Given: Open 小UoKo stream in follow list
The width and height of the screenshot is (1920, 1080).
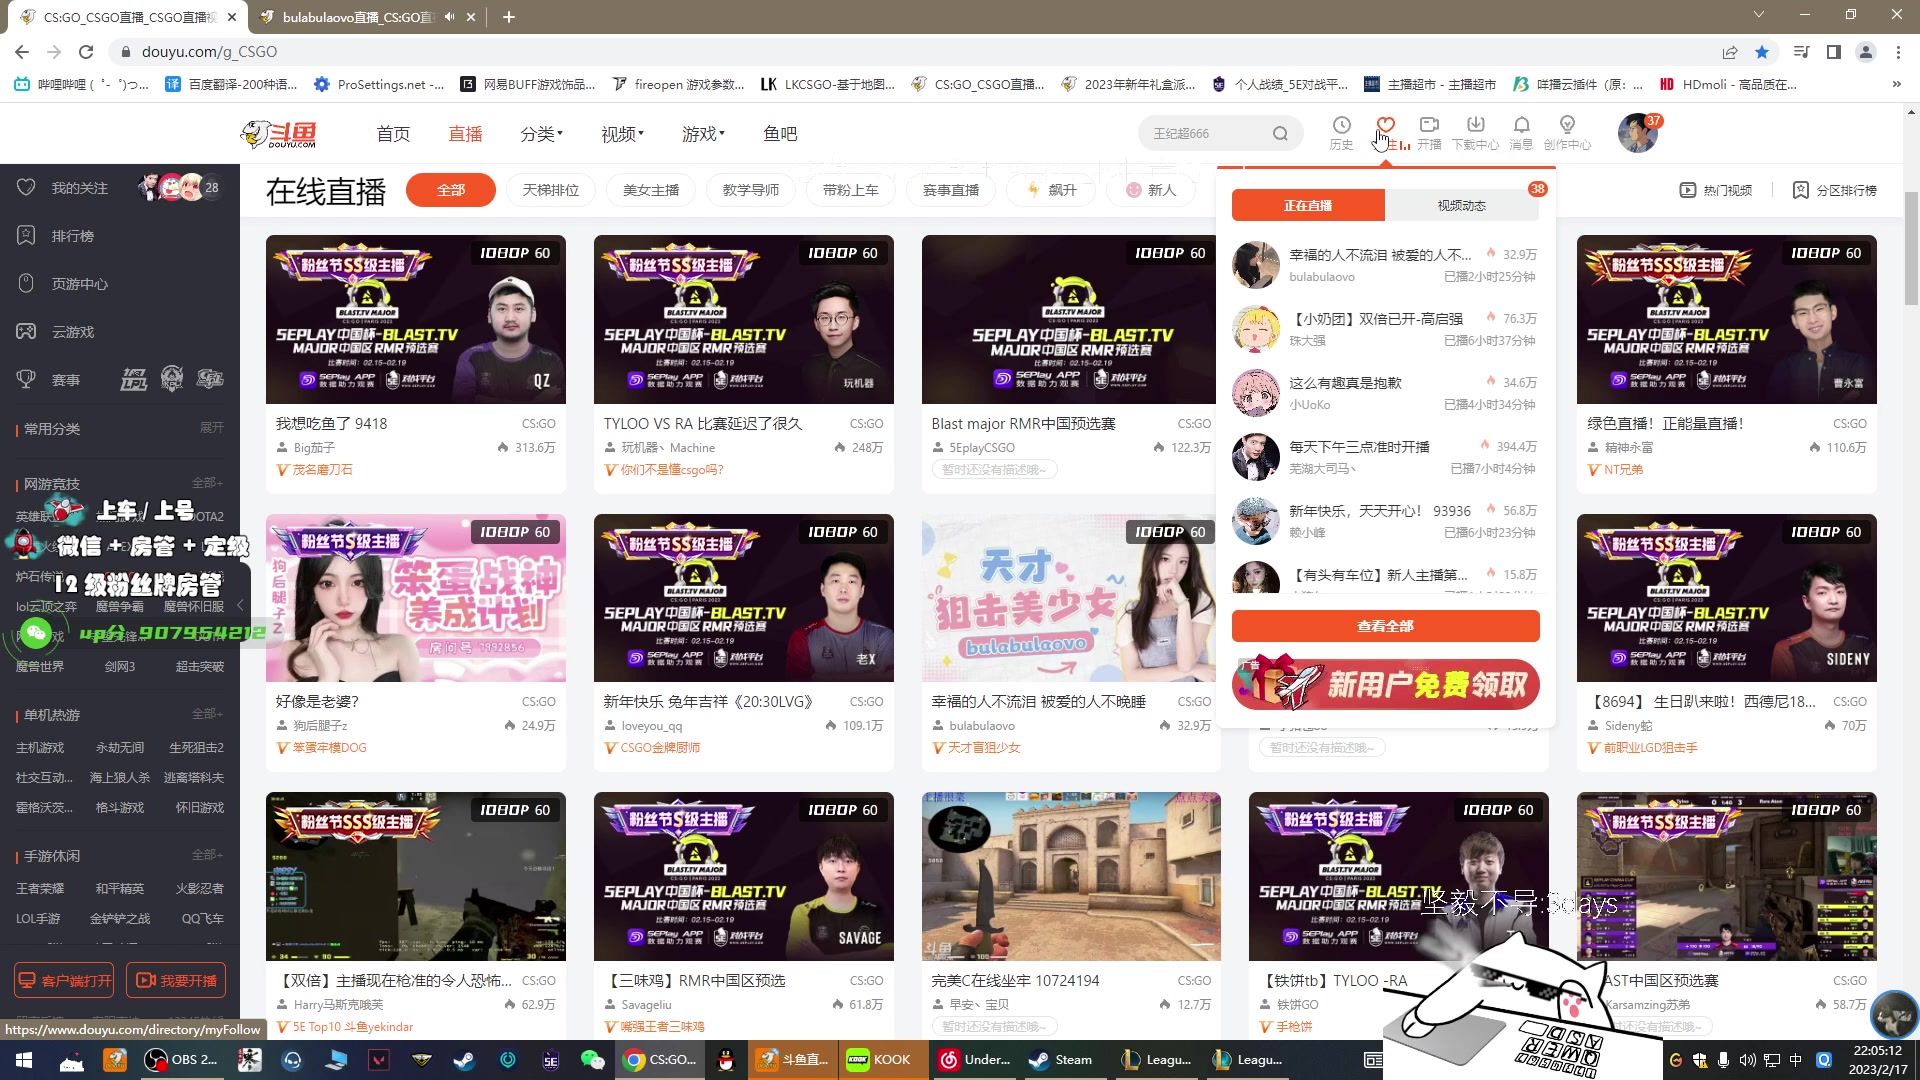Looking at the screenshot, I should [1386, 393].
